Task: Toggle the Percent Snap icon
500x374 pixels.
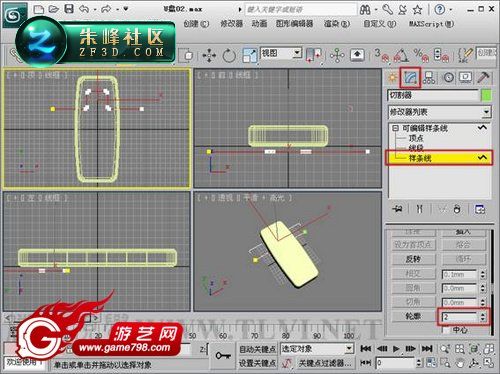Action: point(421,55)
